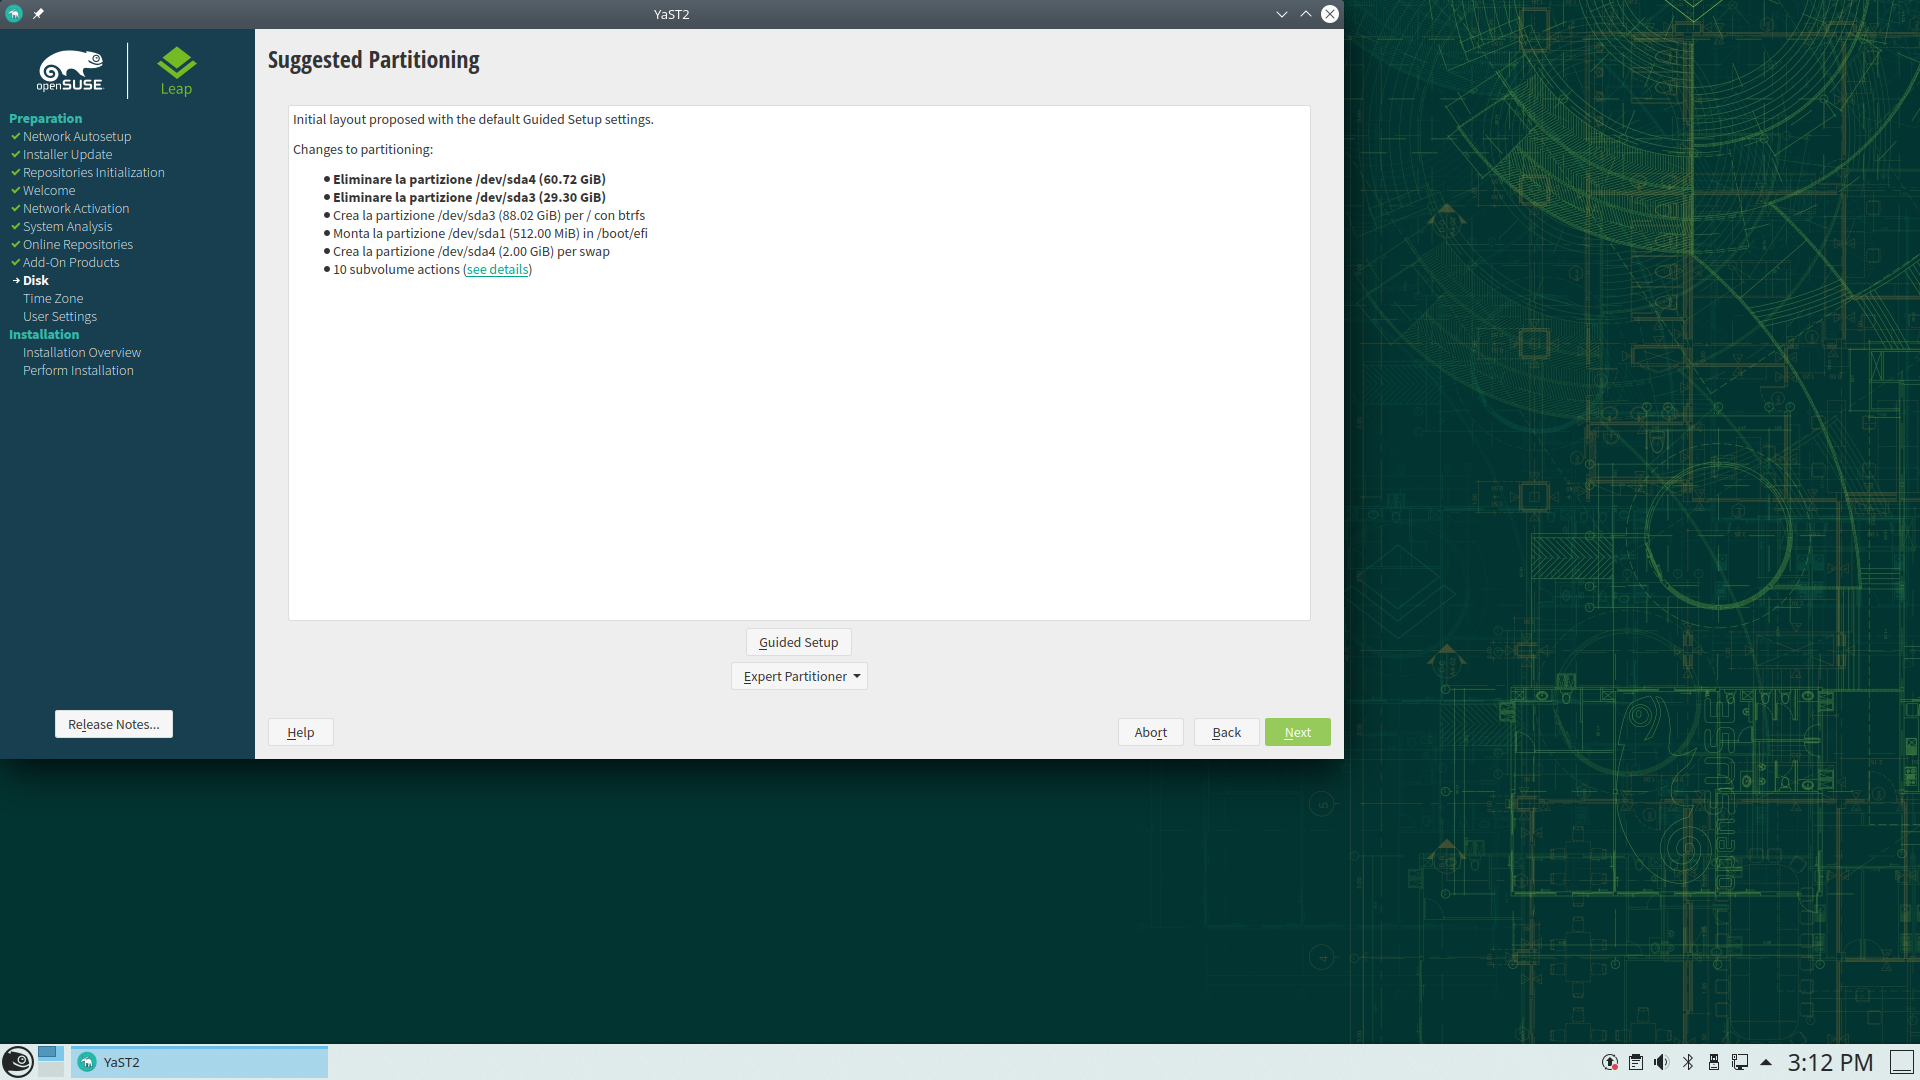Click the openSUSE application launcher icon
1920x1080 pixels.
17,1061
